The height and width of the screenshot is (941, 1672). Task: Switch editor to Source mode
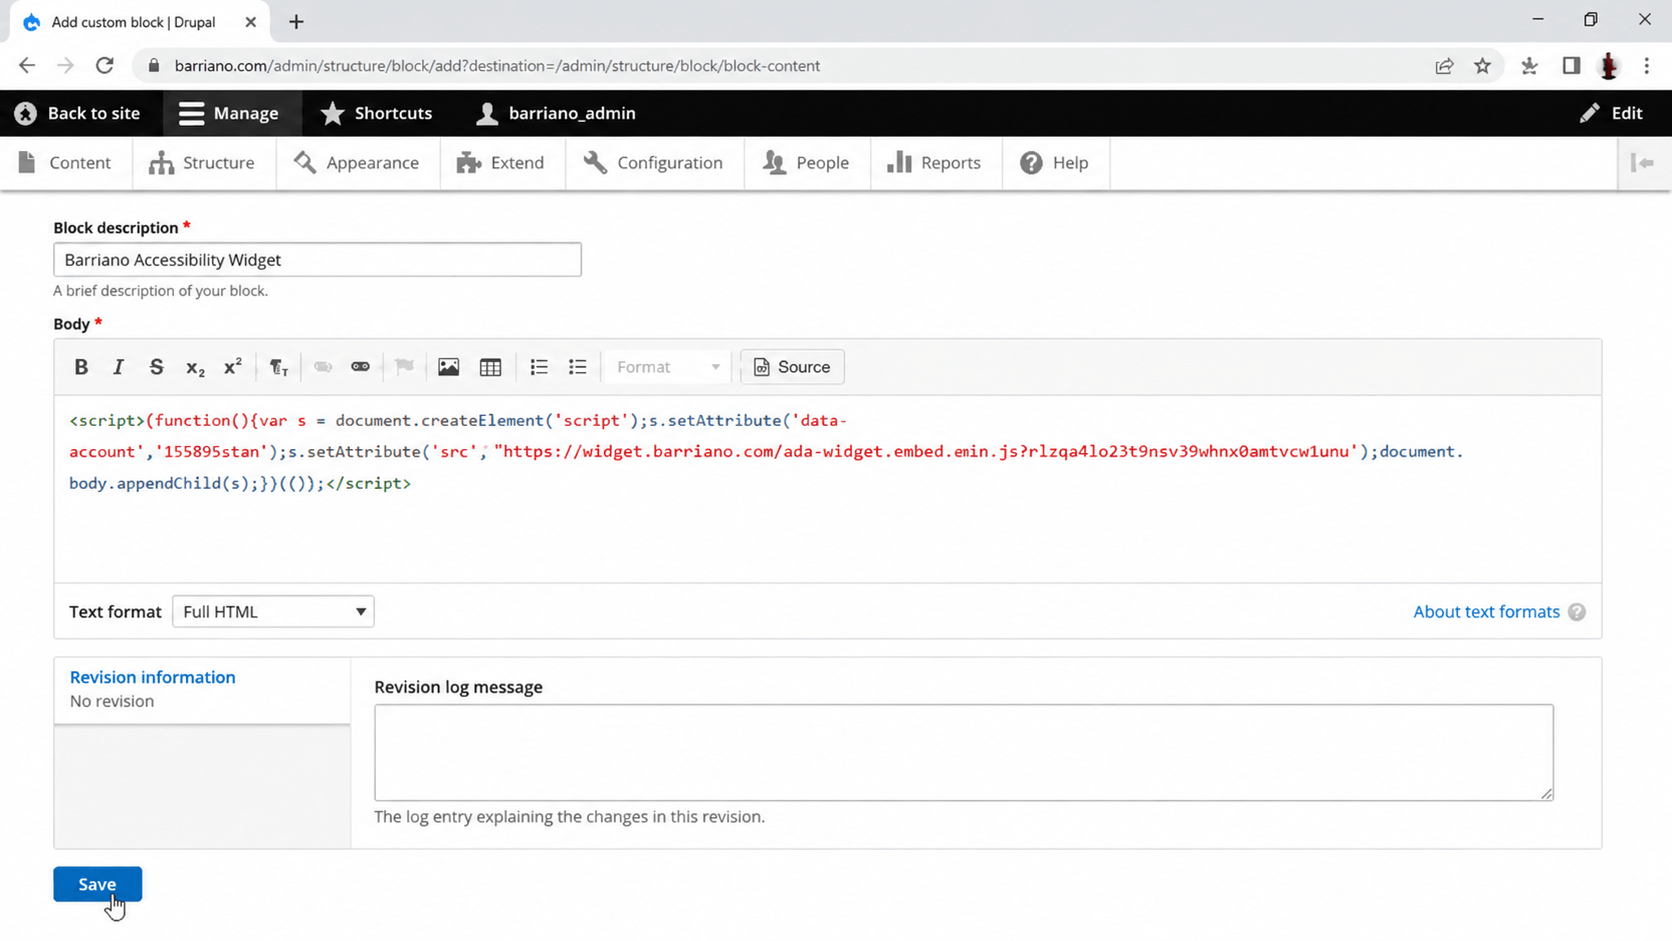pyautogui.click(x=792, y=367)
